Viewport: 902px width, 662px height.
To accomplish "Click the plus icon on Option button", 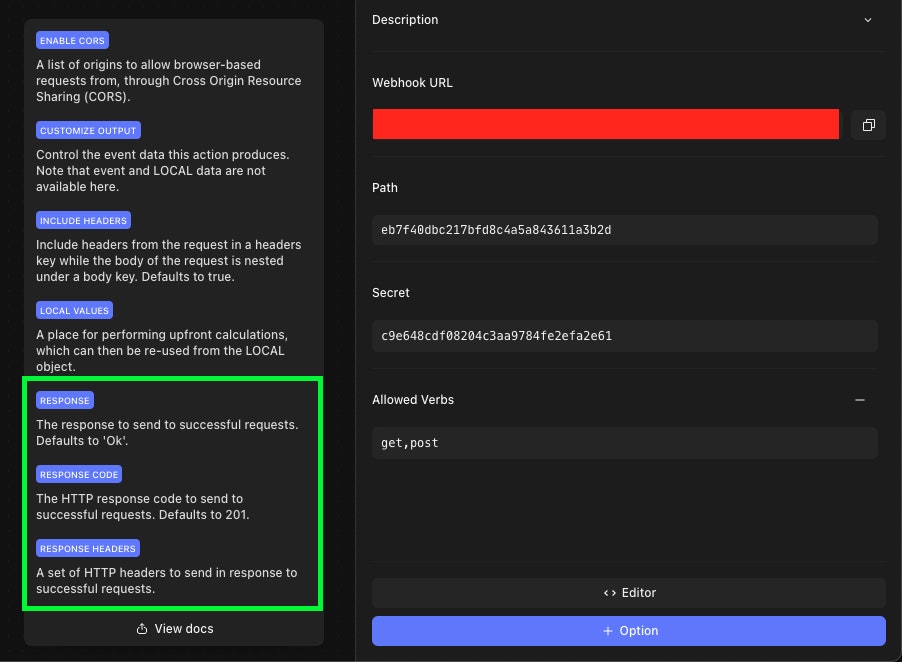I will [x=607, y=631].
